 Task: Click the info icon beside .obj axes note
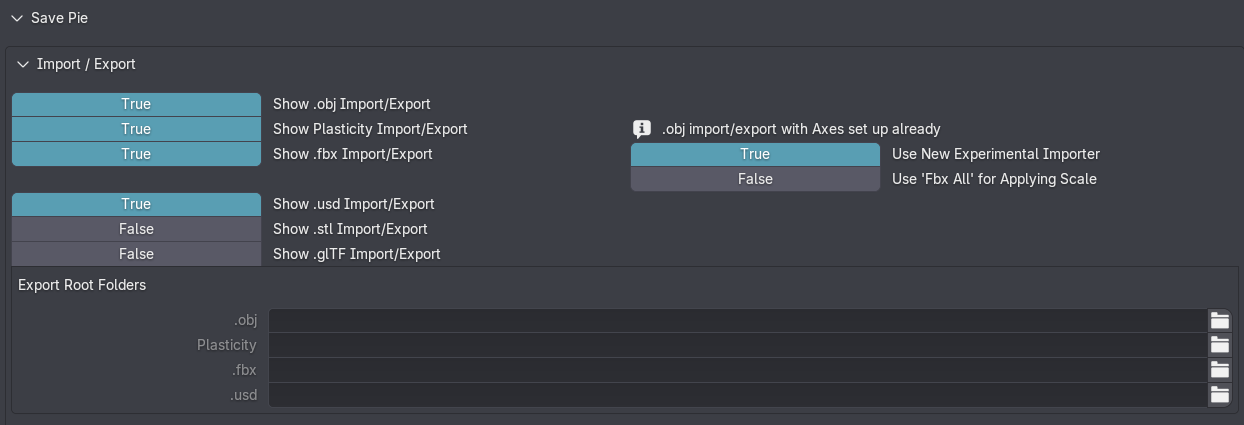[x=642, y=129]
